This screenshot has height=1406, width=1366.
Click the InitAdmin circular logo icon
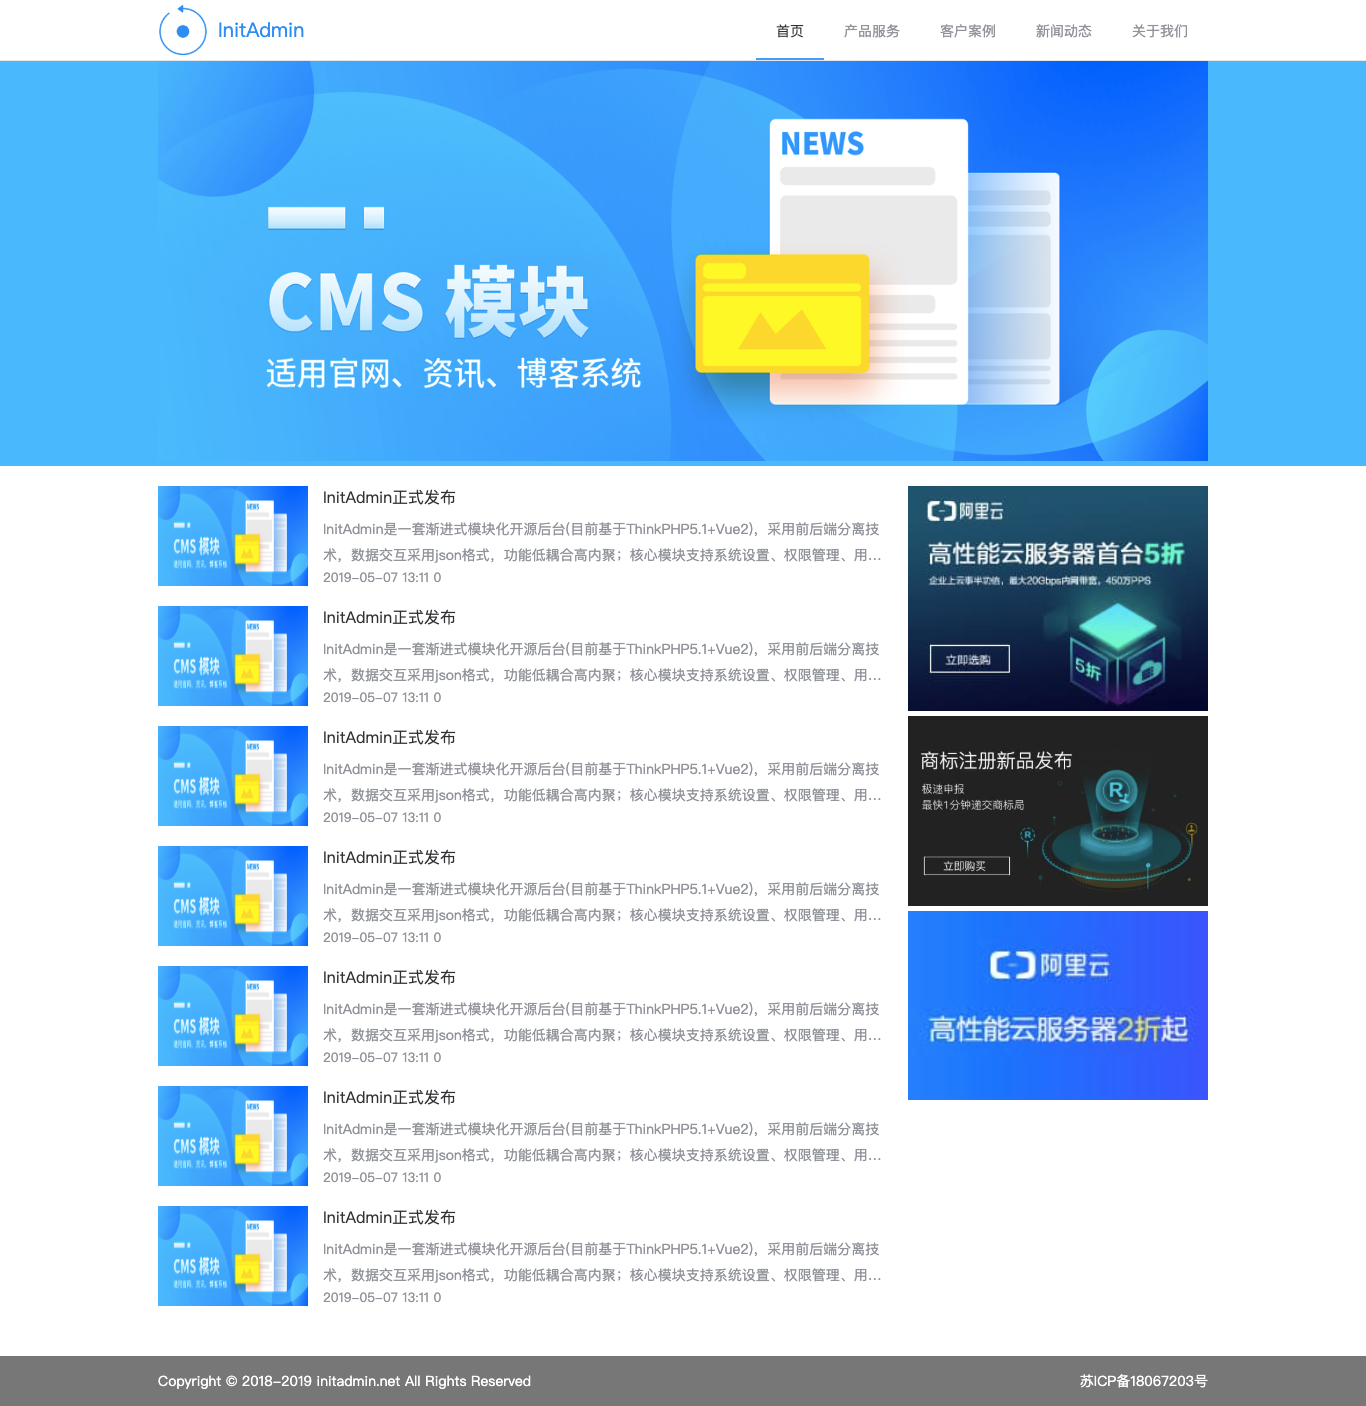tap(182, 30)
